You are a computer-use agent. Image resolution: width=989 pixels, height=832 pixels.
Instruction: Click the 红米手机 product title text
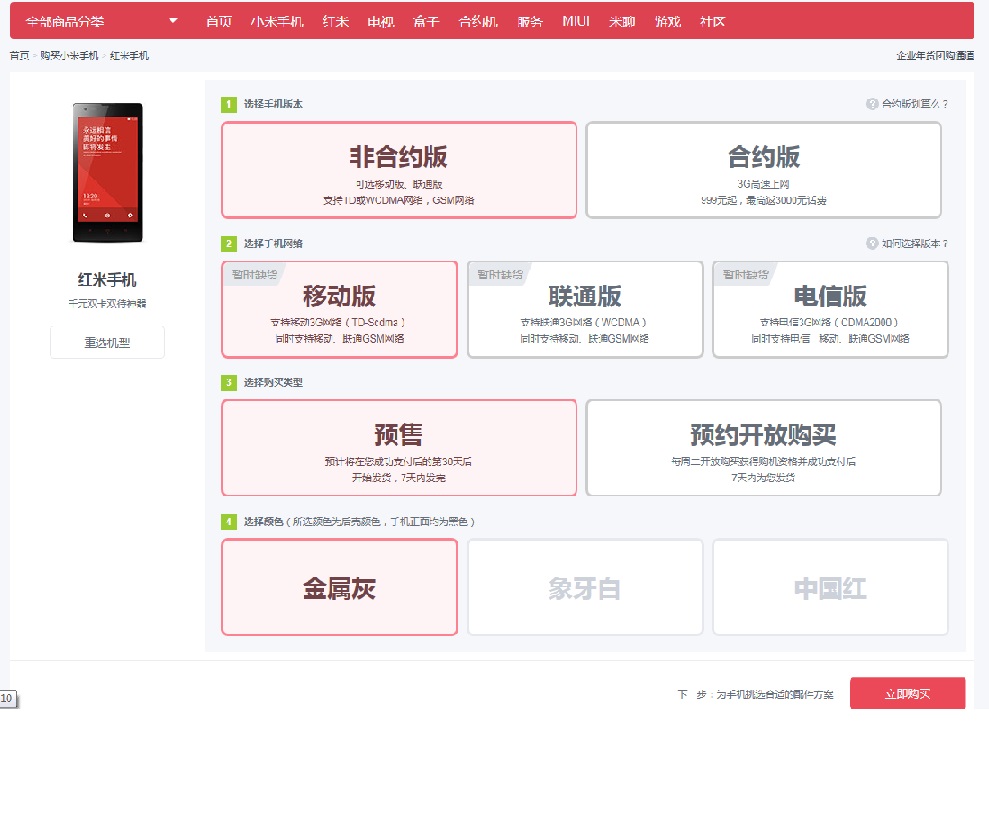point(107,279)
